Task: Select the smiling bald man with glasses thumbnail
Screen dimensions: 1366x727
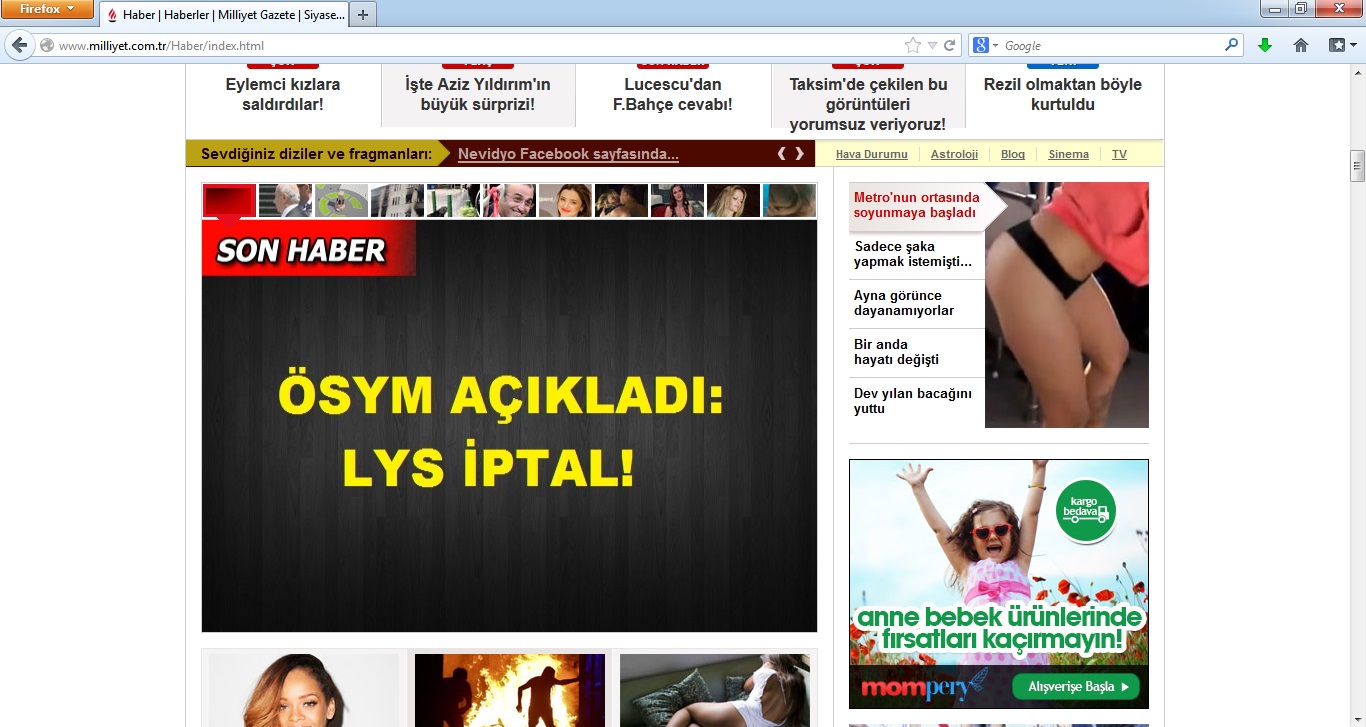Action: [x=509, y=200]
